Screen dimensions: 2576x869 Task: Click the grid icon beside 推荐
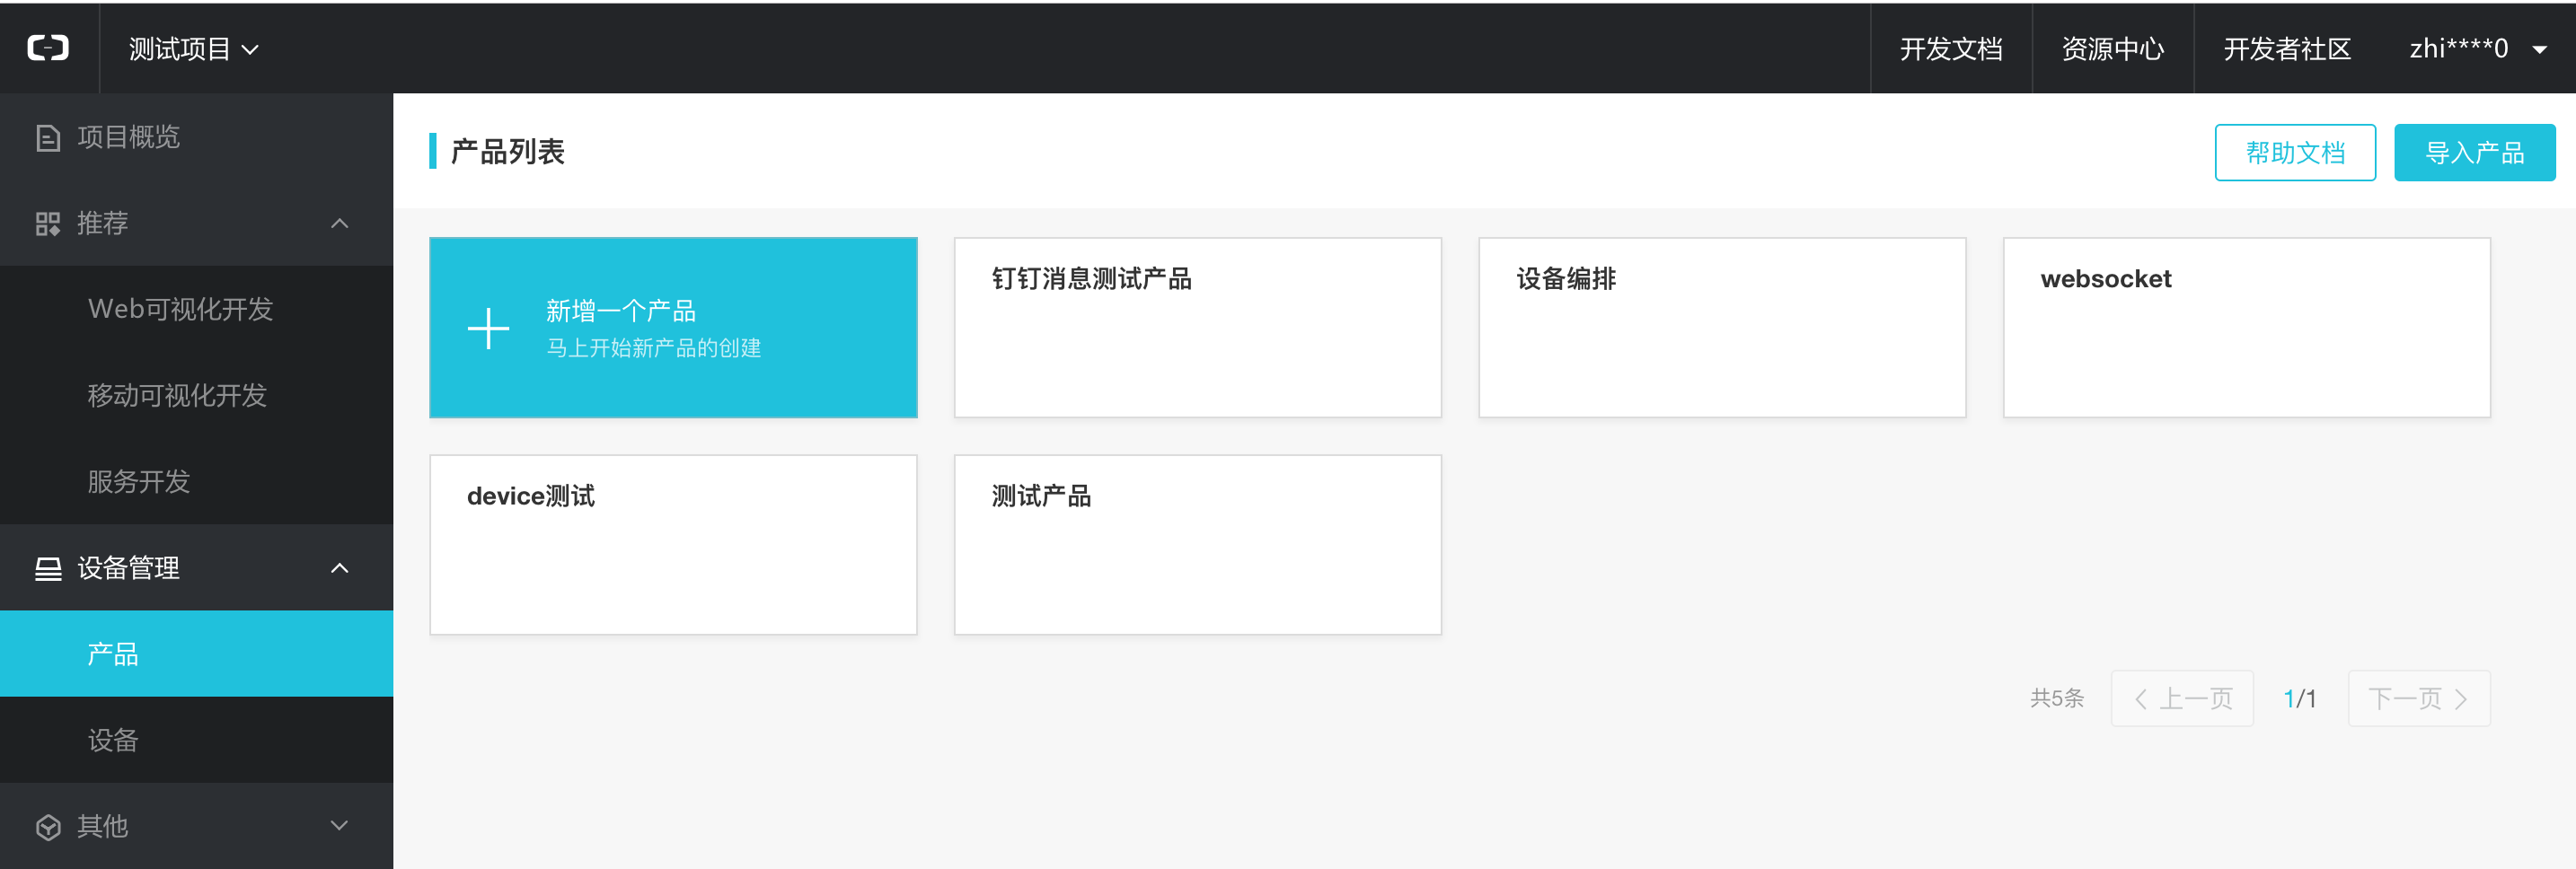pyautogui.click(x=47, y=224)
